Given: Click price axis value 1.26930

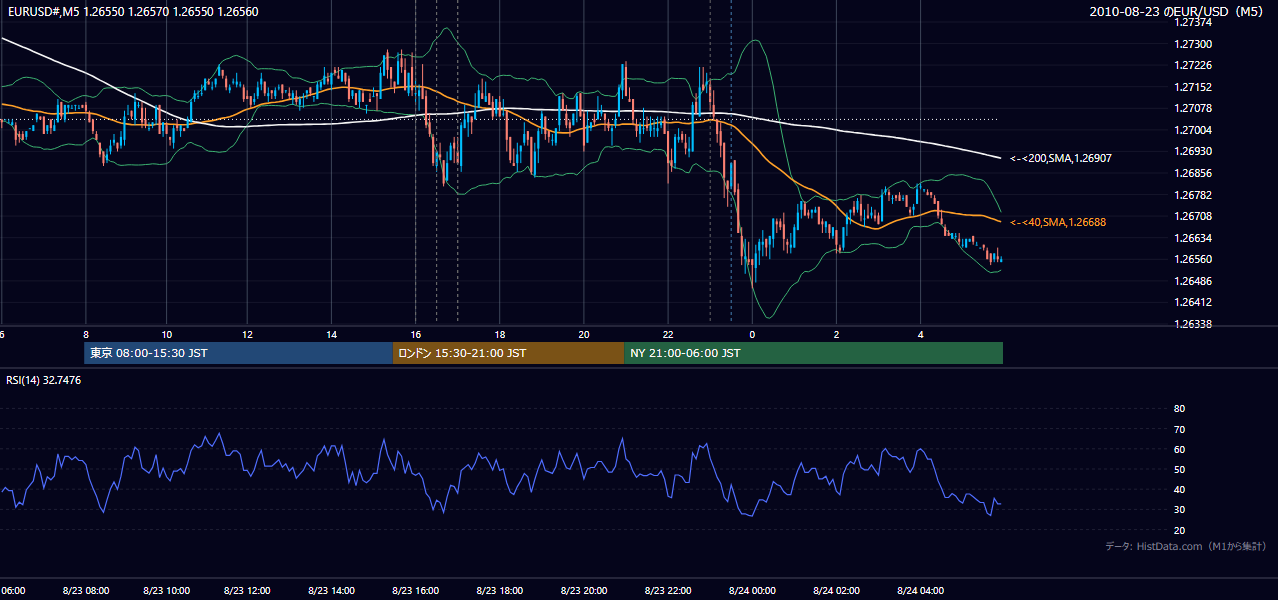Looking at the screenshot, I should pyautogui.click(x=1194, y=151).
